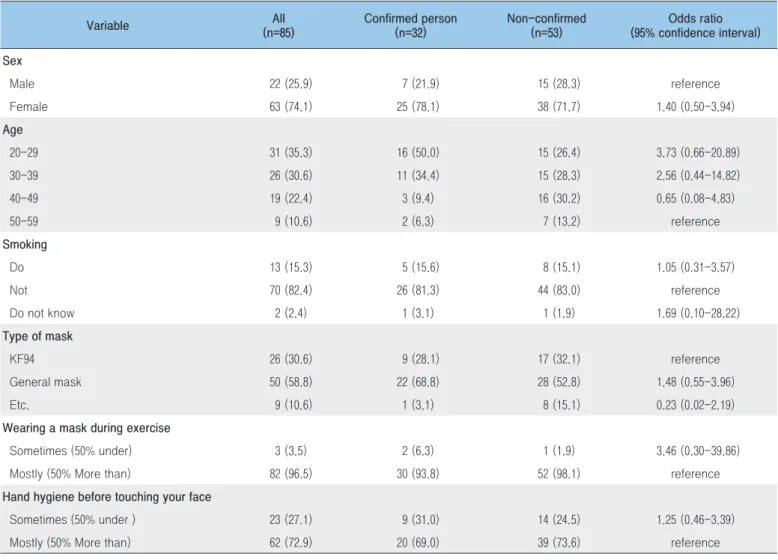The width and height of the screenshot is (778, 560).
Task: Select the '20-29' age row label
Action: pos(24,153)
